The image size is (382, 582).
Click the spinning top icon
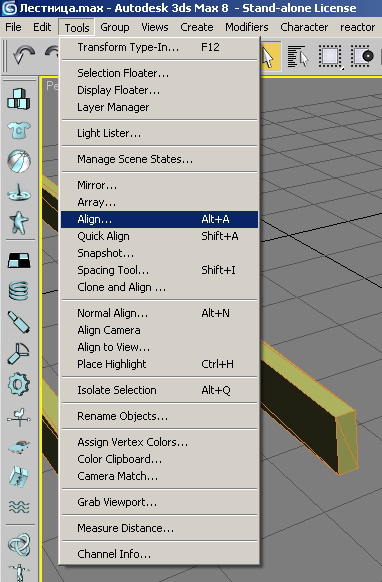pos(19,192)
